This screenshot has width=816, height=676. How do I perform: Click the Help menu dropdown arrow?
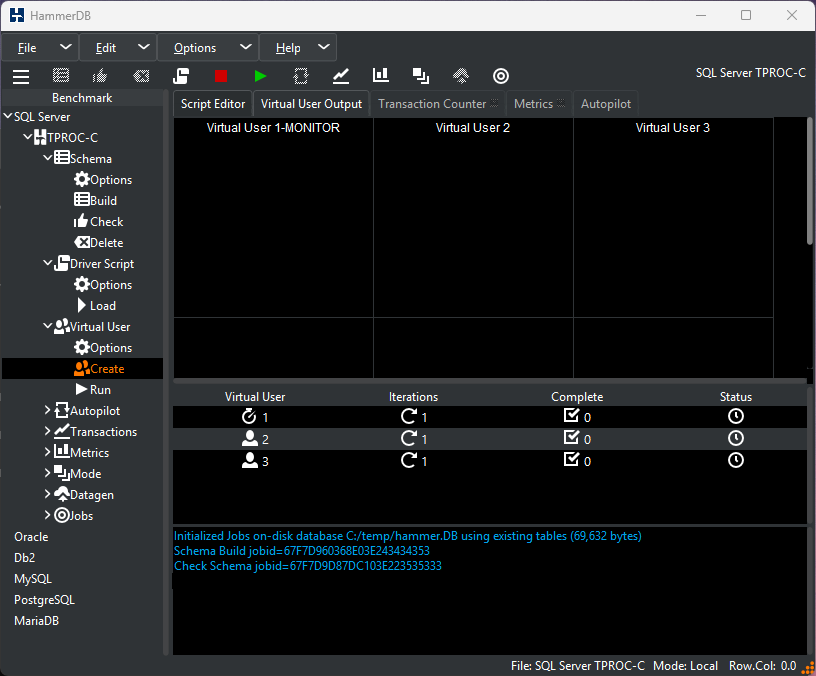click(x=324, y=47)
